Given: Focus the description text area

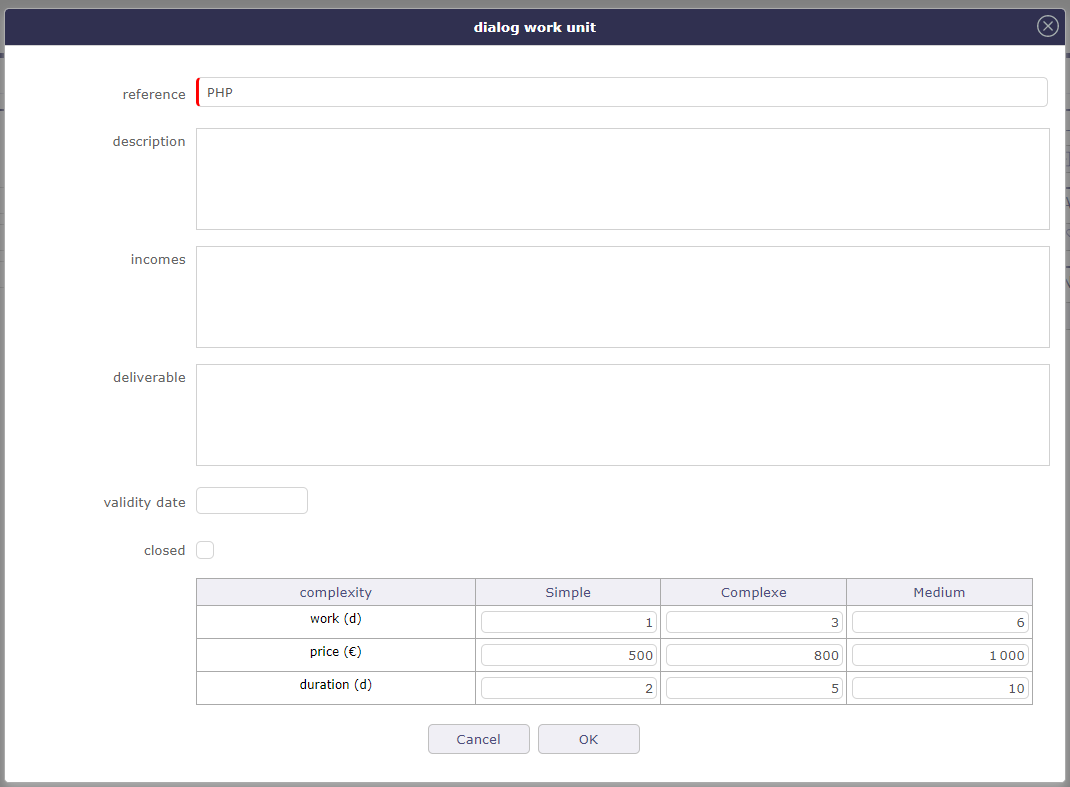Looking at the screenshot, I should coord(621,179).
